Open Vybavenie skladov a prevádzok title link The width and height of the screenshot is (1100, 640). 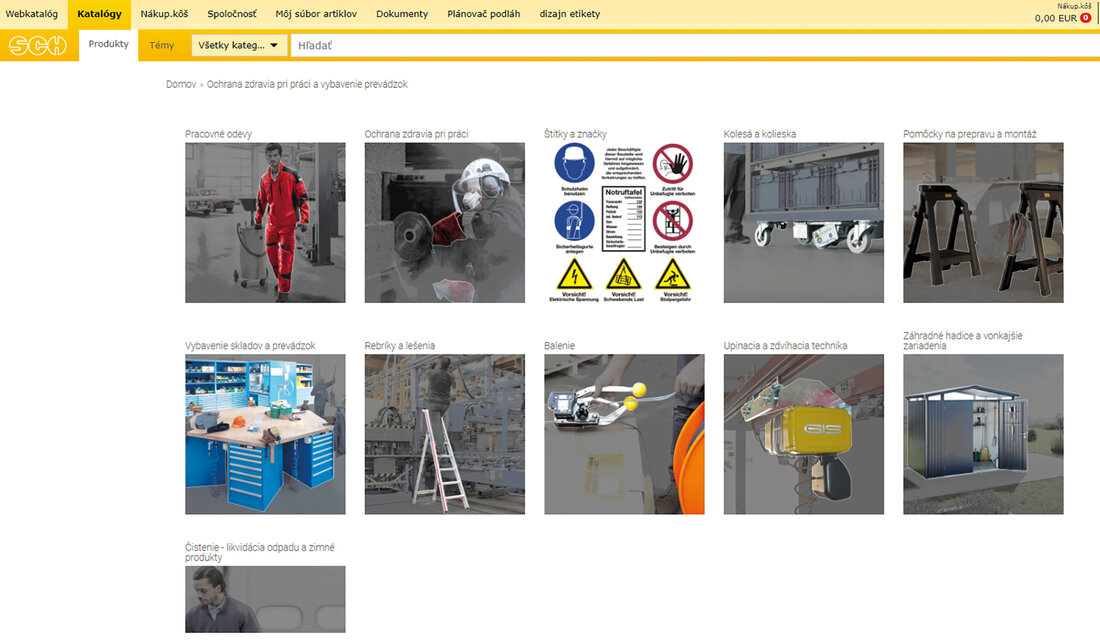point(250,346)
